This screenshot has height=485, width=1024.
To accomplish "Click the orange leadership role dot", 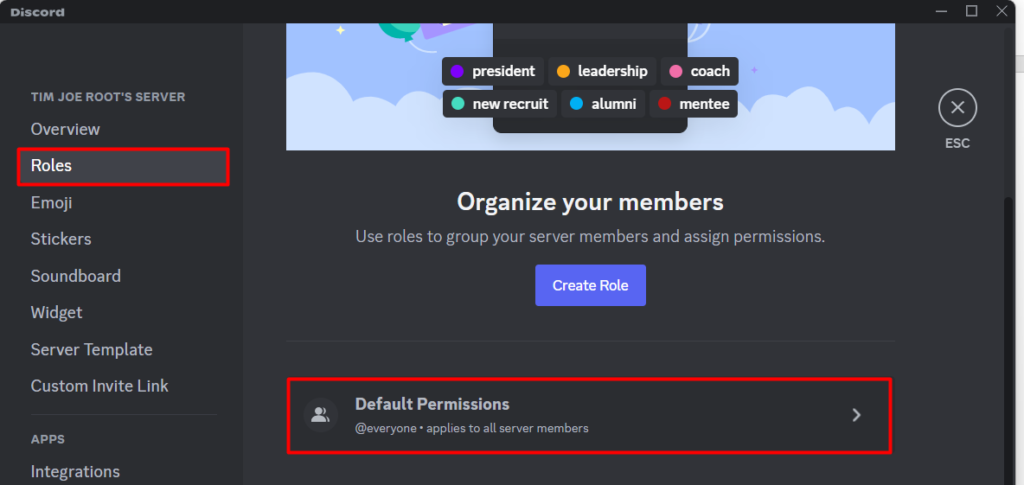I will pos(563,71).
